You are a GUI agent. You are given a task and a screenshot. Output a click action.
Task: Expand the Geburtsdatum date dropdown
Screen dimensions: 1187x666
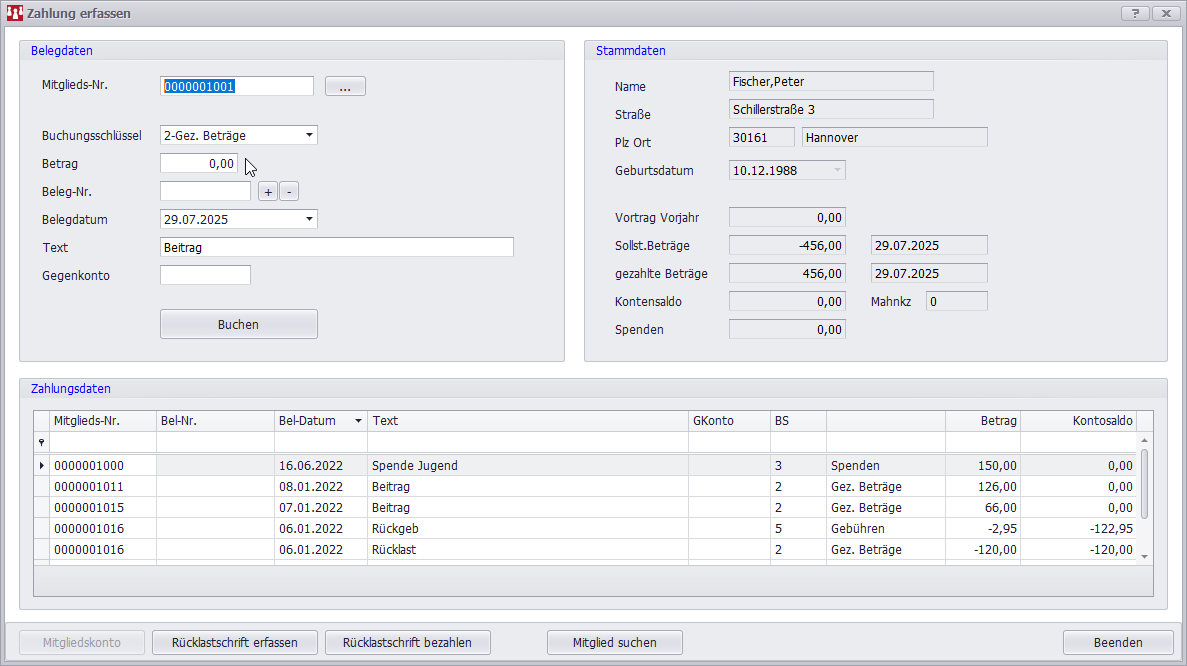coord(836,170)
